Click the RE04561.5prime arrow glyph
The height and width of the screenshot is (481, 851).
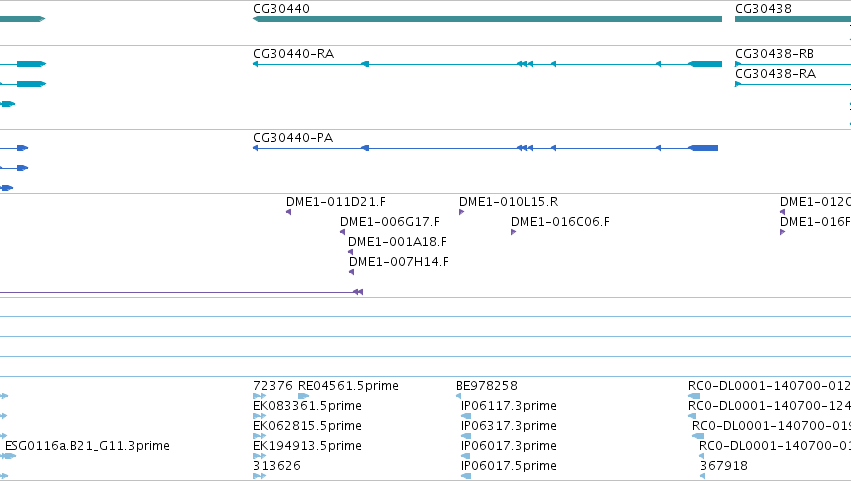(304, 396)
